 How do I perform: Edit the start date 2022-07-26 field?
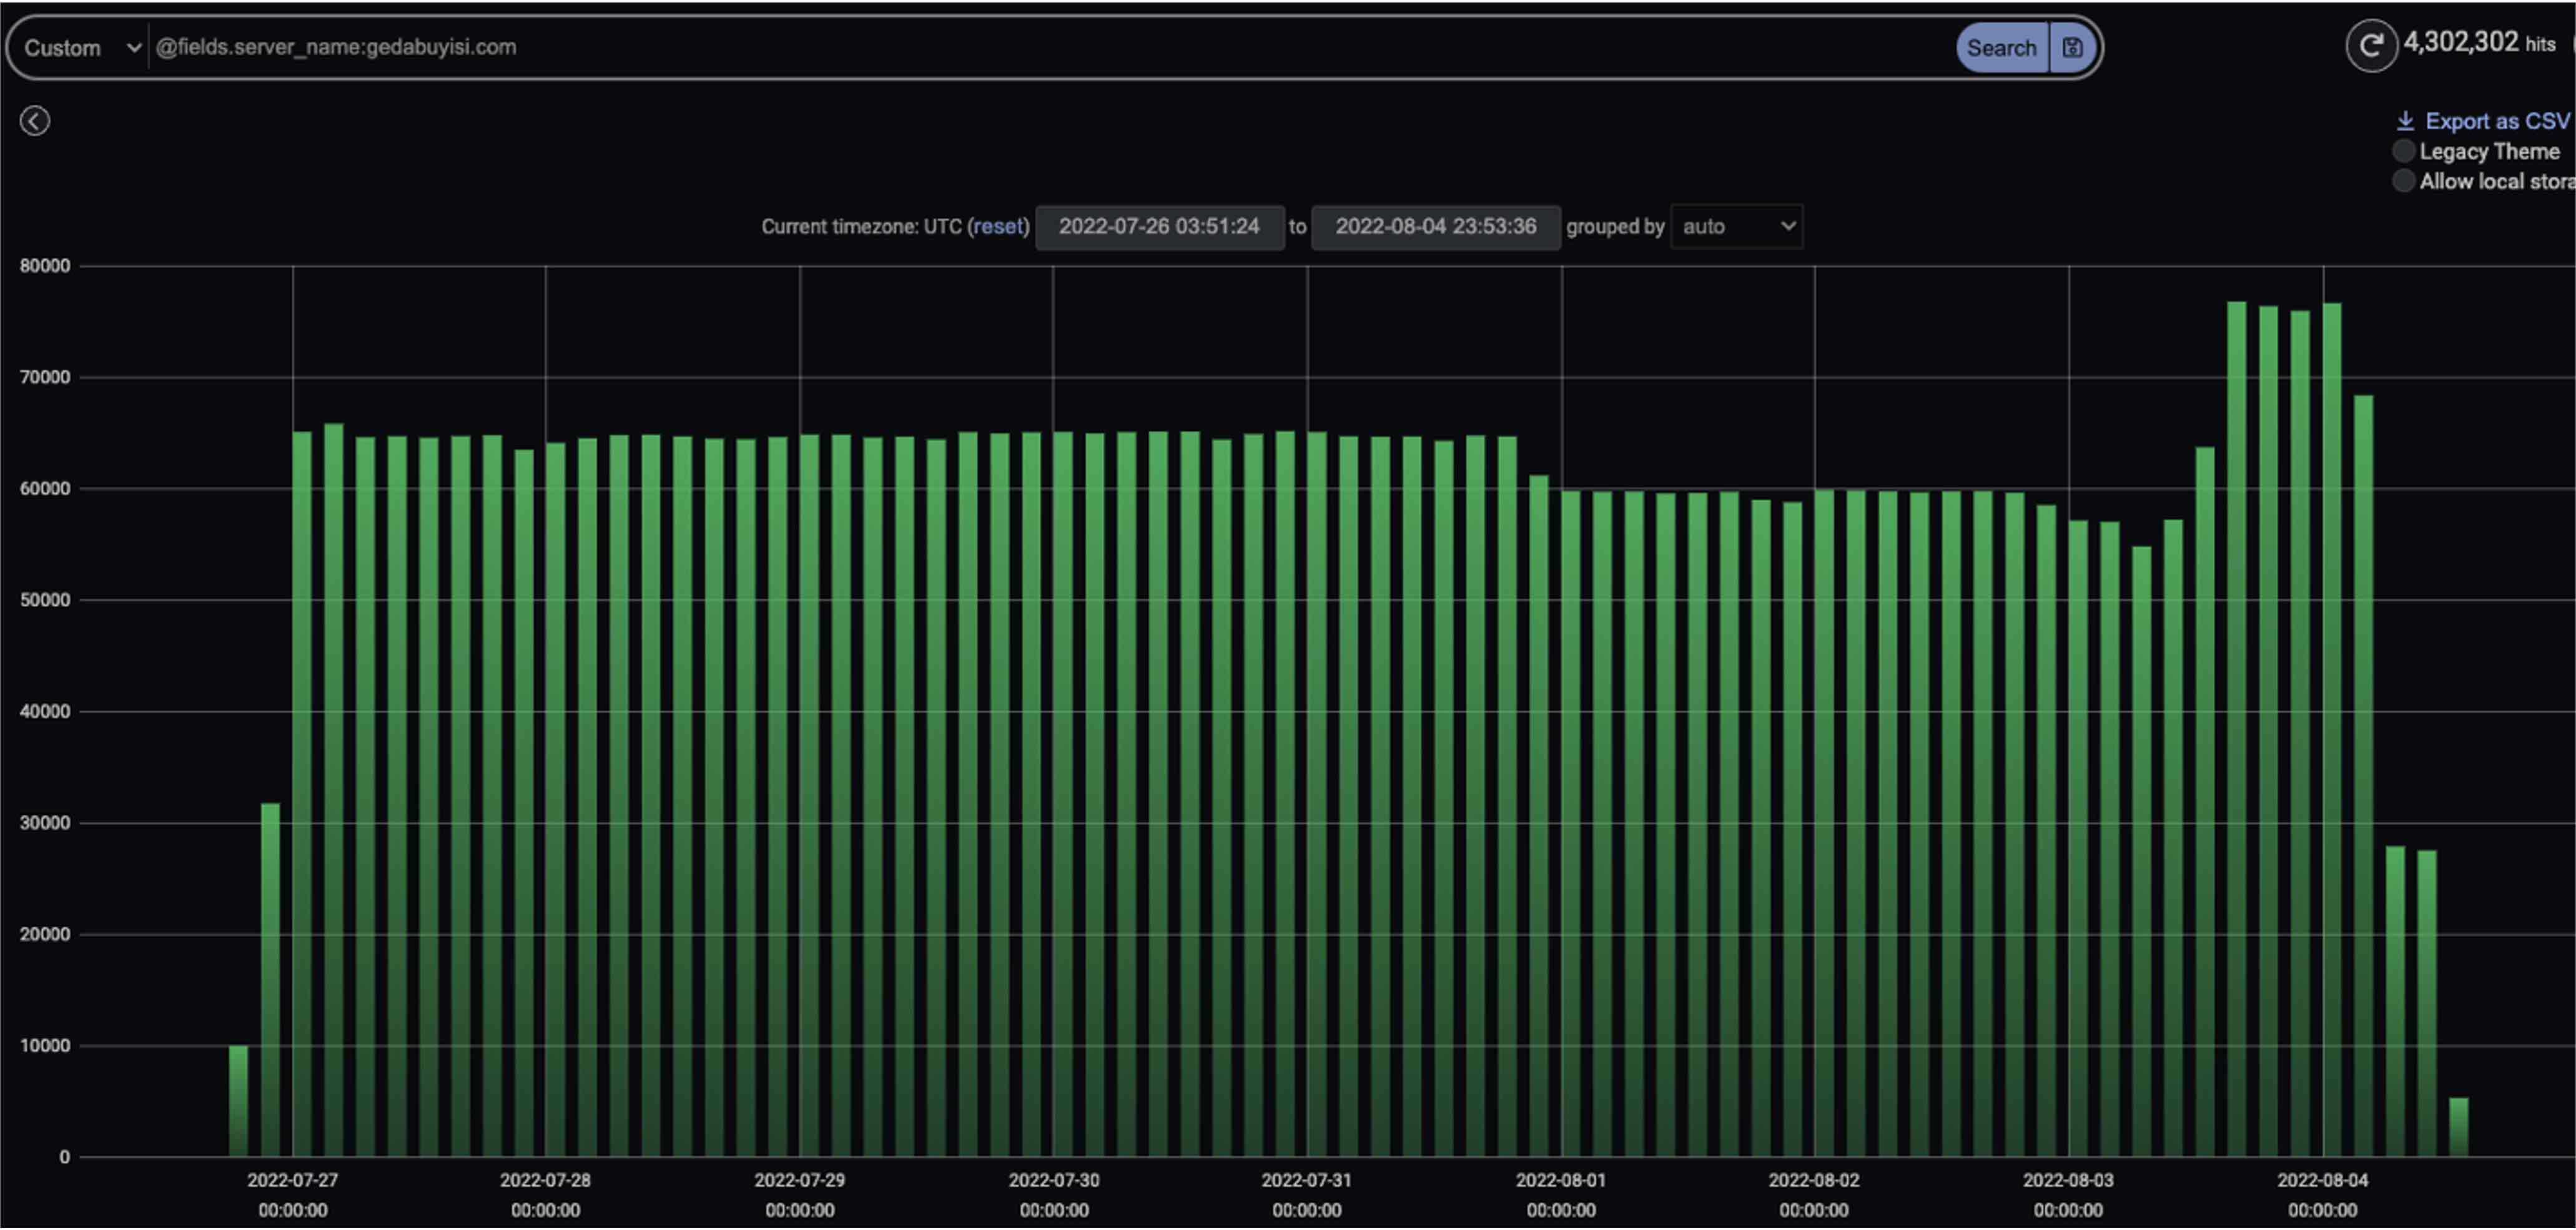click(1159, 226)
